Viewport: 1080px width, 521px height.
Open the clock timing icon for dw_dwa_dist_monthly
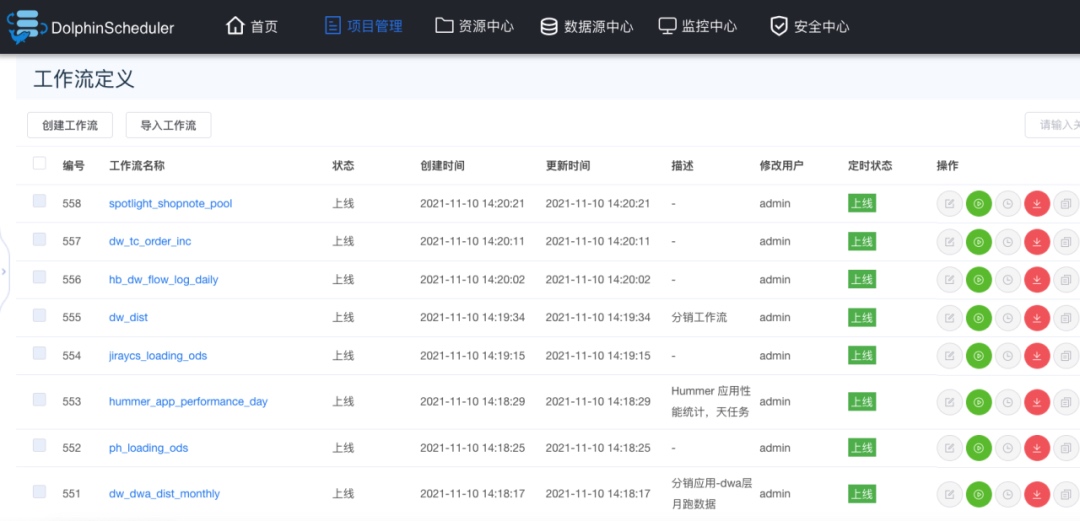coord(1008,494)
